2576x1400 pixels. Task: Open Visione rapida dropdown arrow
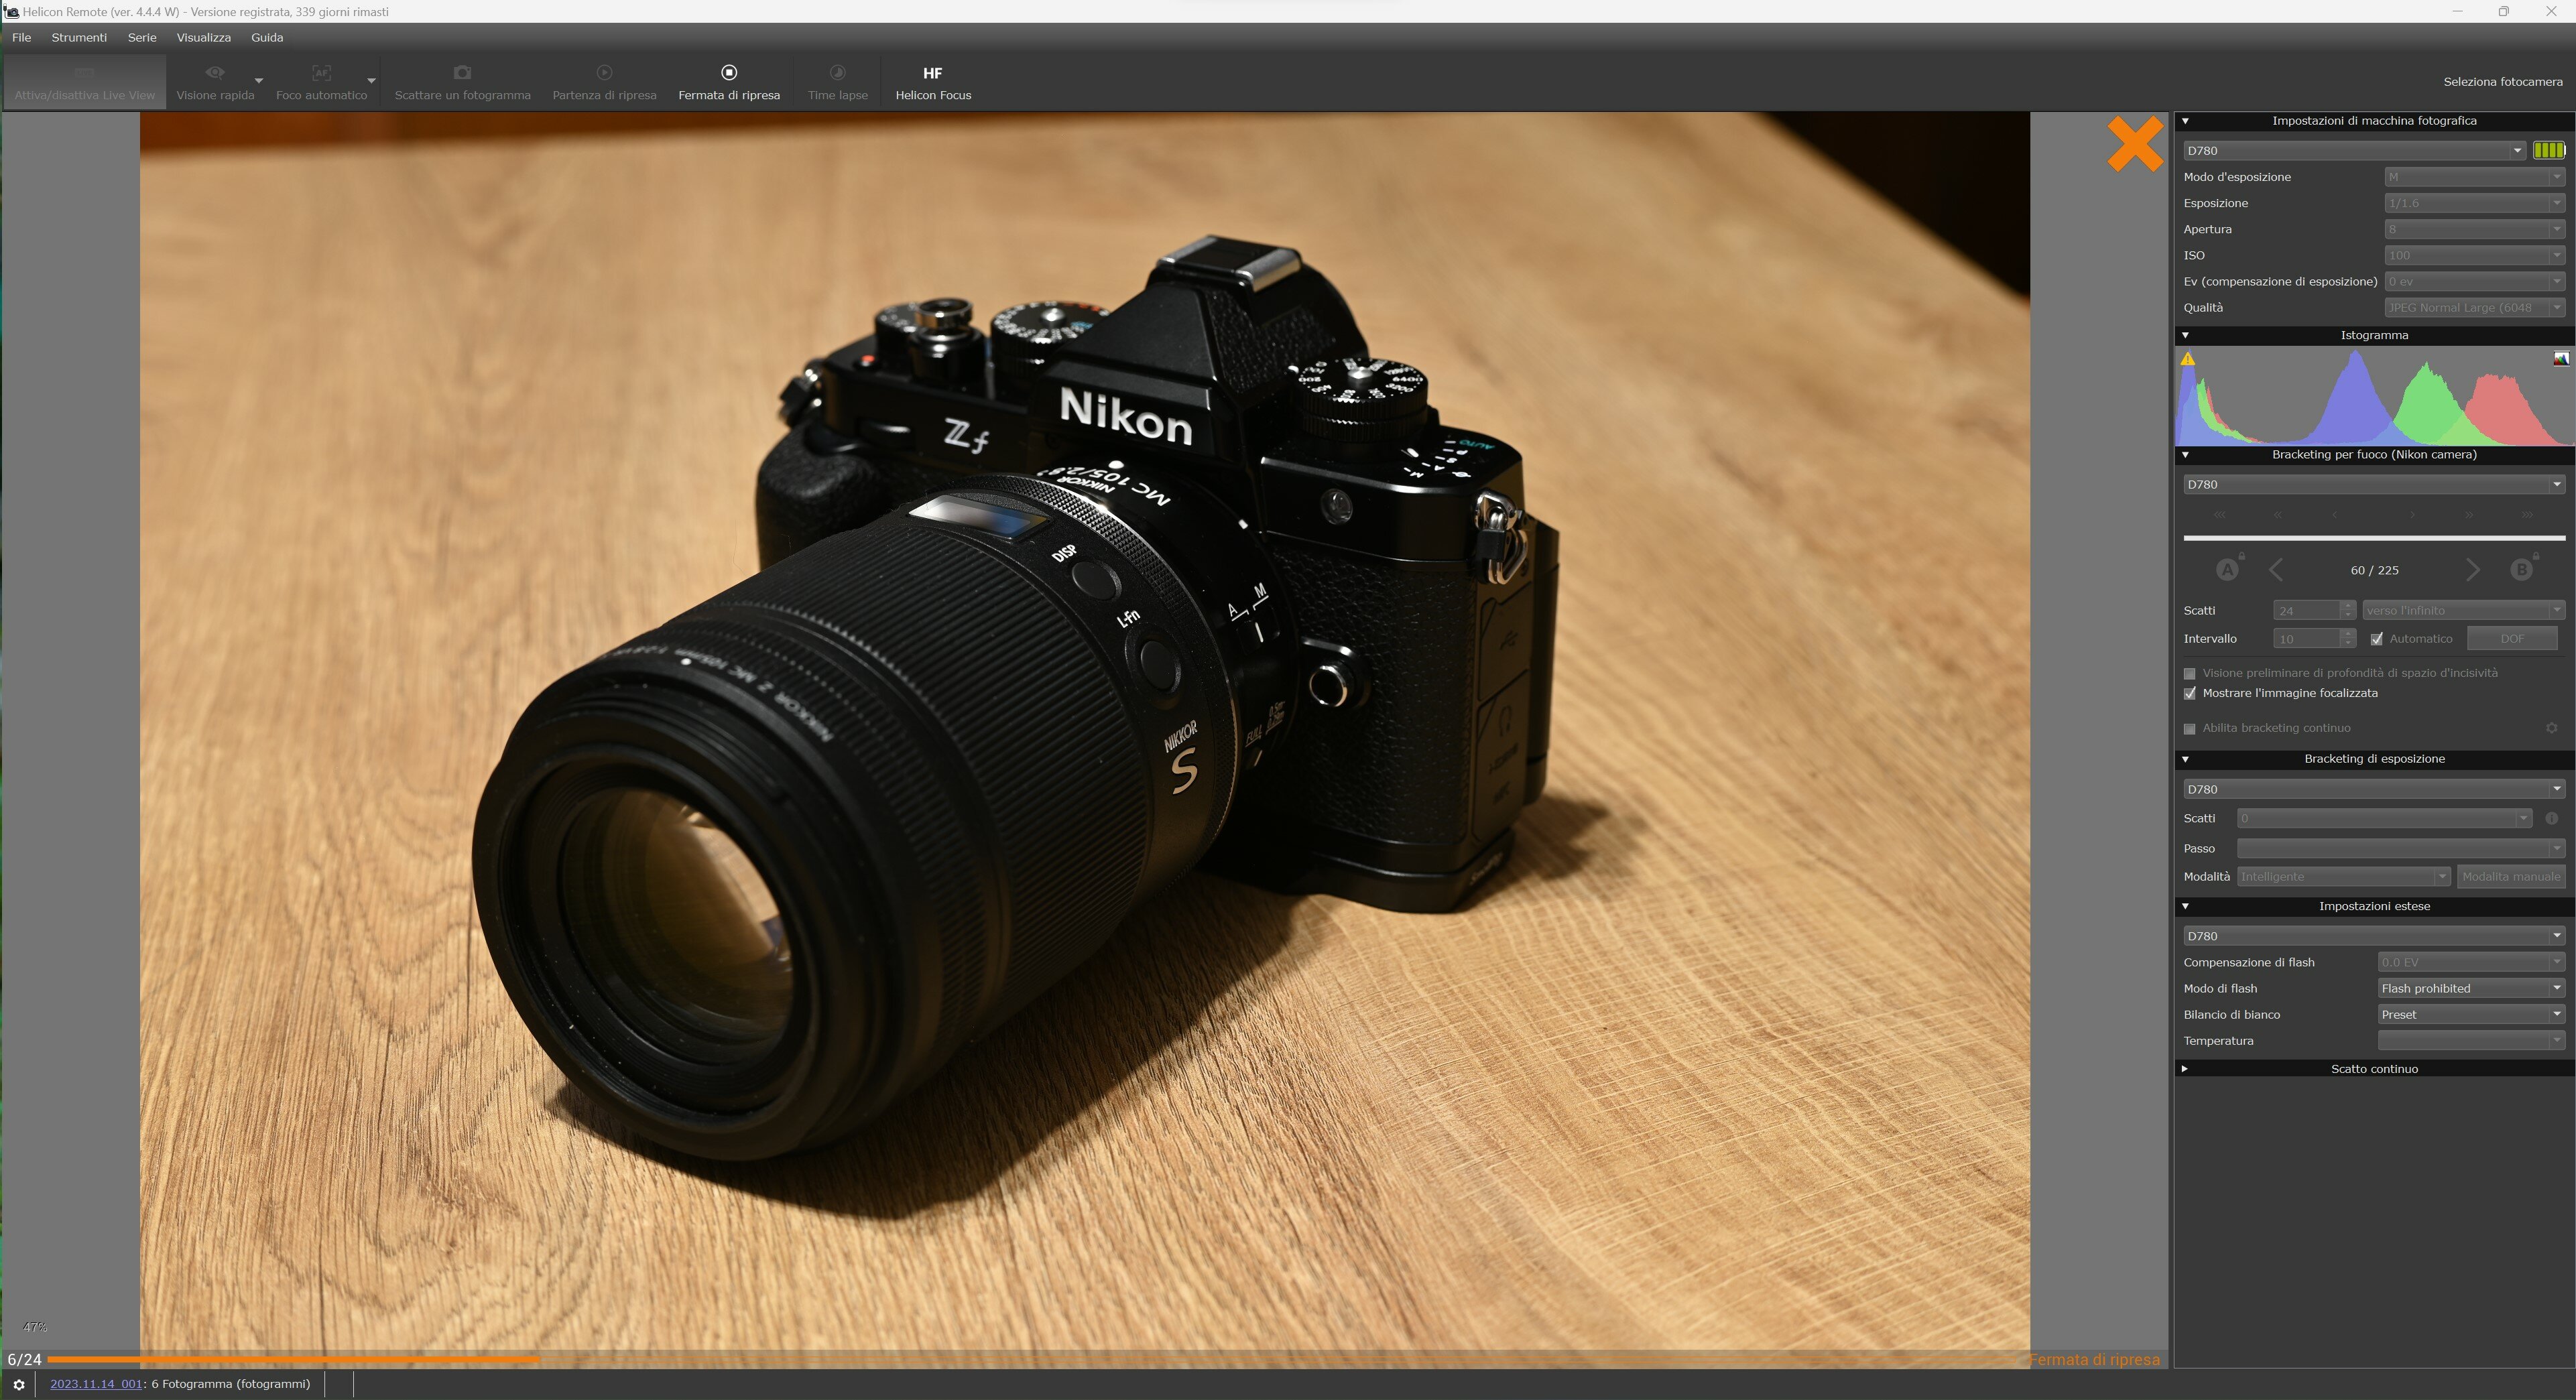[x=259, y=80]
